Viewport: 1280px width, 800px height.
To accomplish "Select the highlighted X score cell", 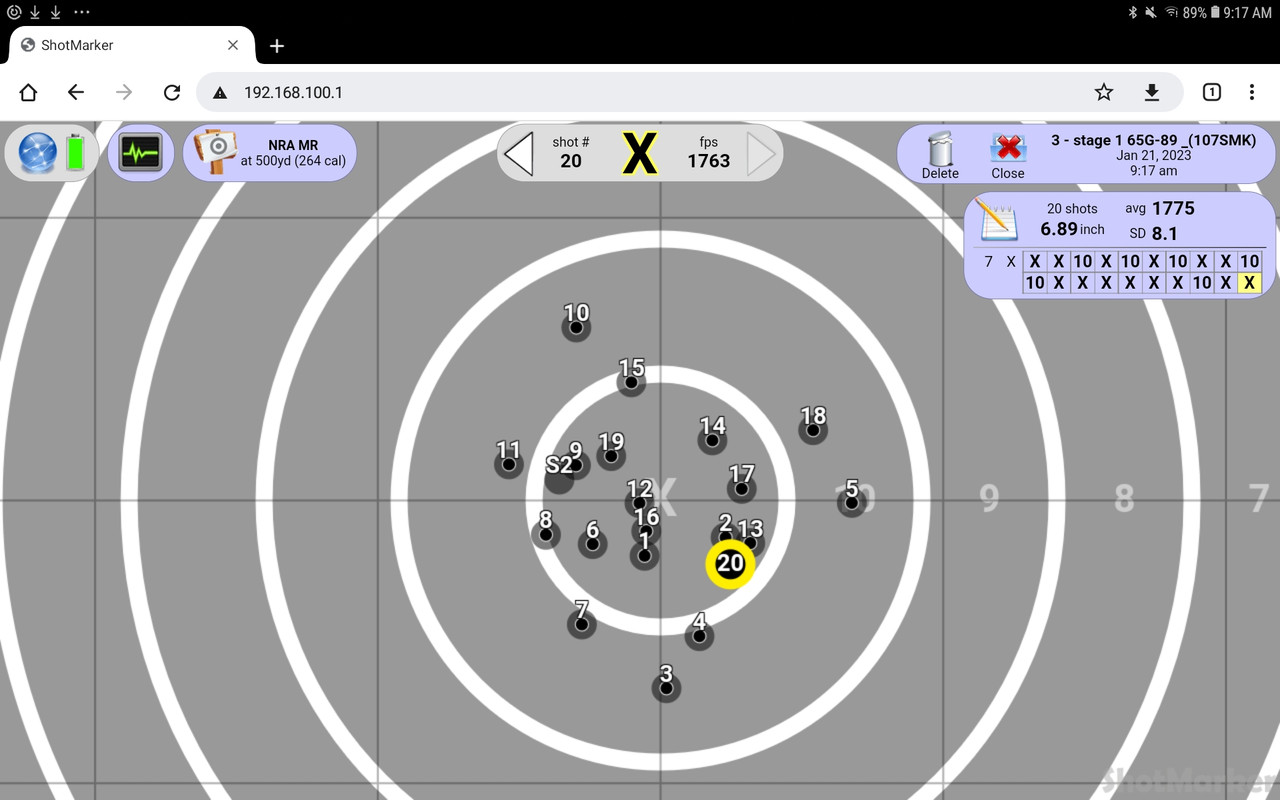I will point(1249,283).
